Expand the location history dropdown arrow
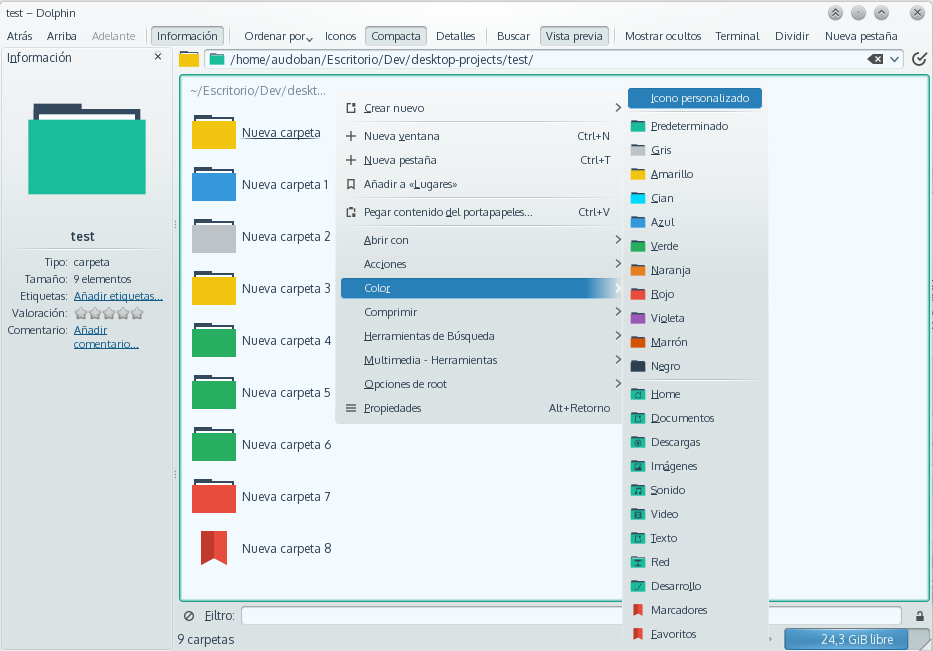This screenshot has width=933, height=651. click(894, 59)
